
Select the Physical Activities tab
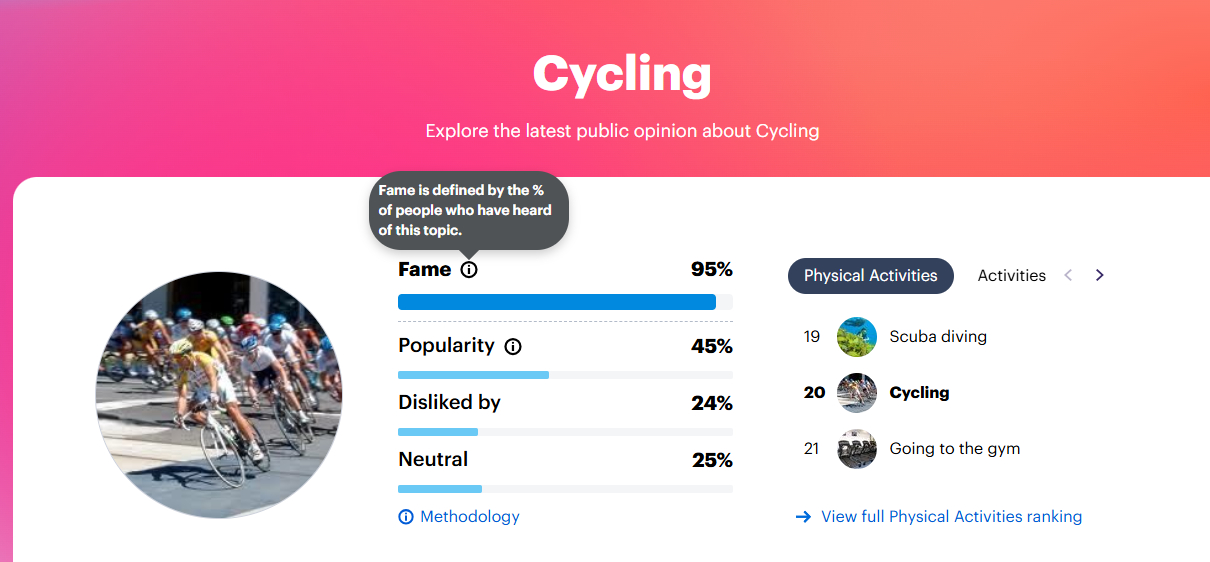pyautogui.click(x=870, y=276)
